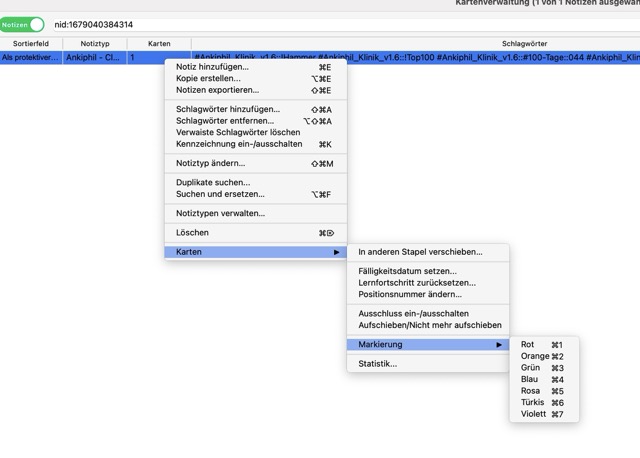640x458 pixels.
Task: Toggle Ausschluss ein-/ausschalten
Action: coord(414,313)
